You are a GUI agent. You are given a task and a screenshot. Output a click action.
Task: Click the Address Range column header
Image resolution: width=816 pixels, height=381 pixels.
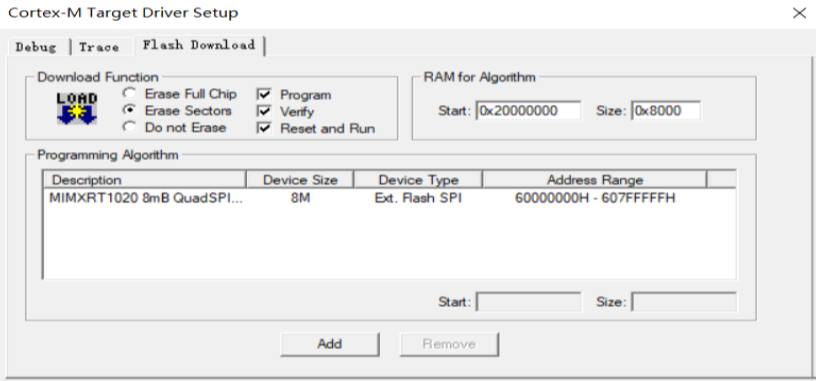(595, 180)
